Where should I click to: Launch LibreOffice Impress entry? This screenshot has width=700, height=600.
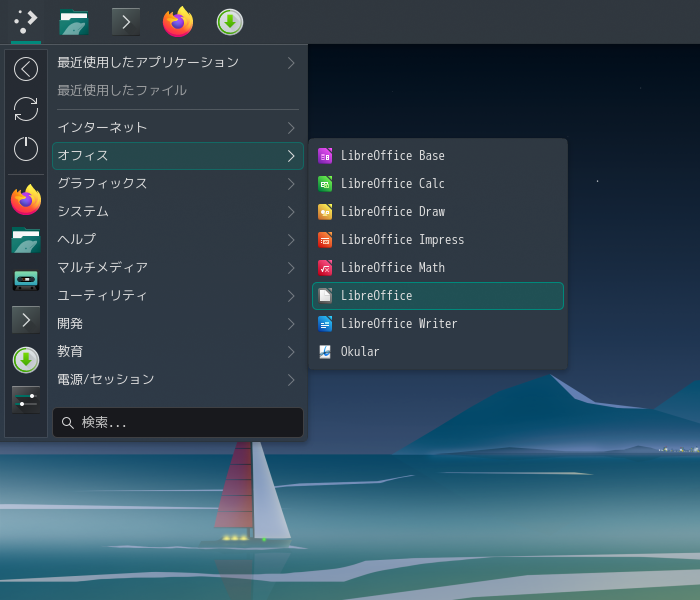(x=438, y=240)
